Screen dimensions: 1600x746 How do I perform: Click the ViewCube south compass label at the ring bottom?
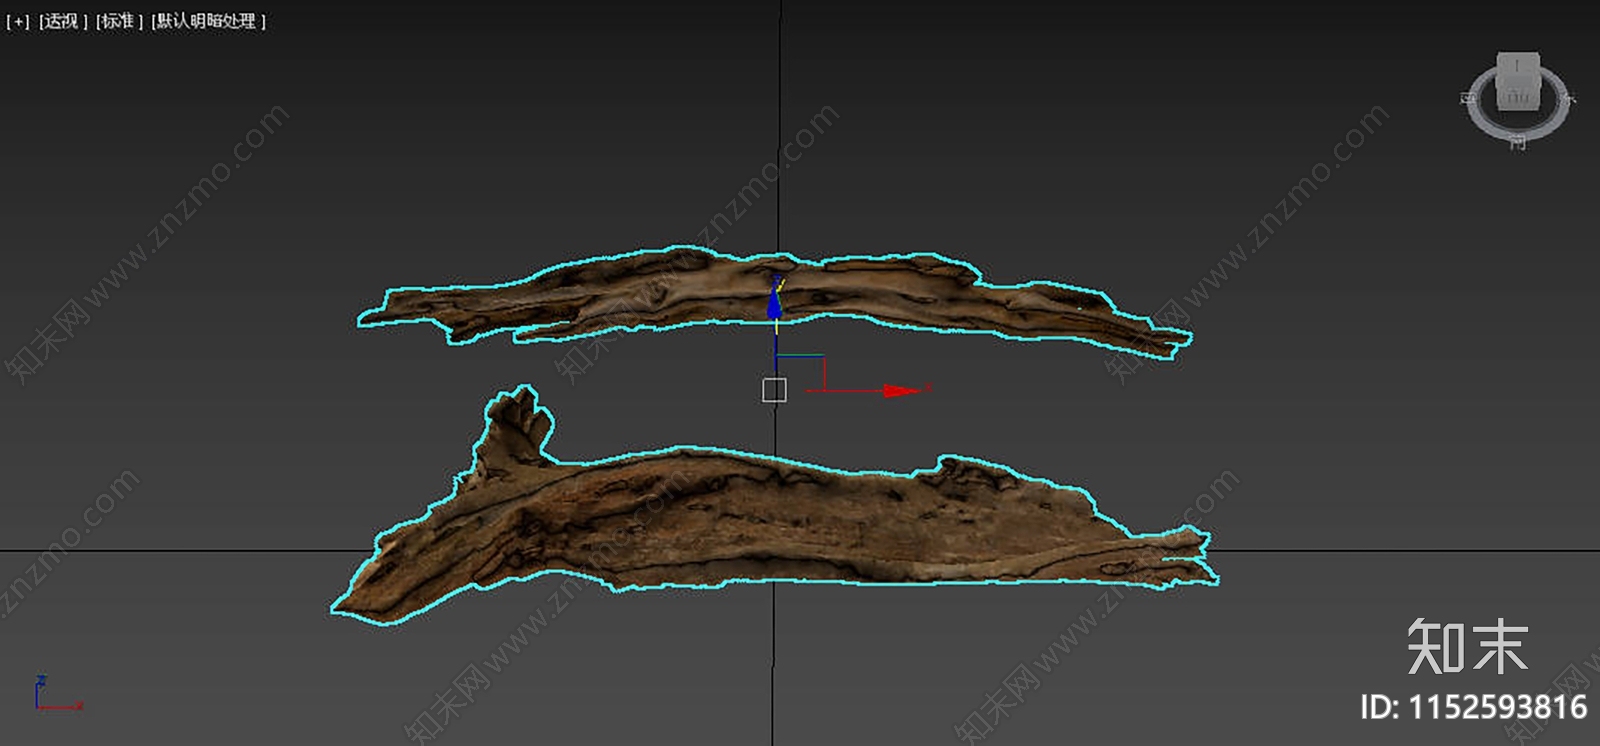(x=1518, y=143)
